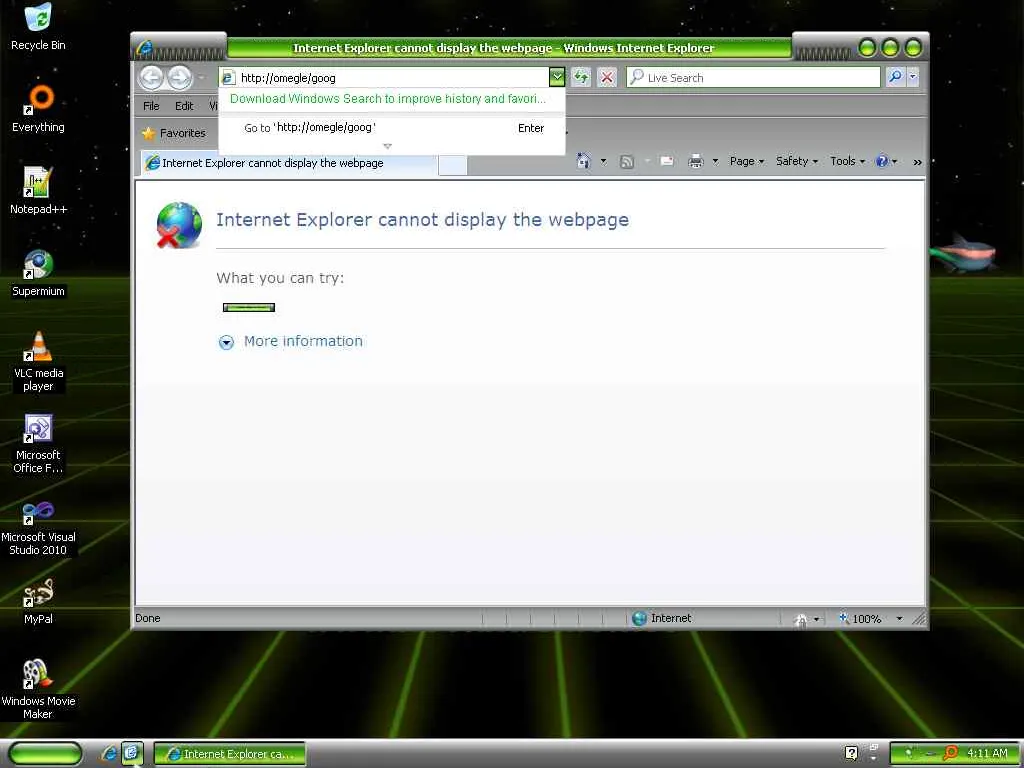Image resolution: width=1024 pixels, height=768 pixels.
Task: Click the orange search icon in system tray
Action: tap(951, 754)
